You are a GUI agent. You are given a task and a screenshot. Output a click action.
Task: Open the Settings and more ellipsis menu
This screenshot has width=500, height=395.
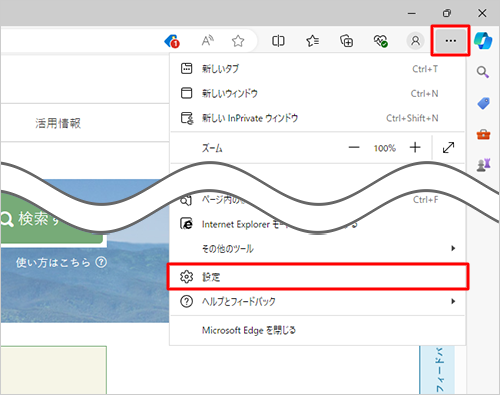pyautogui.click(x=450, y=41)
